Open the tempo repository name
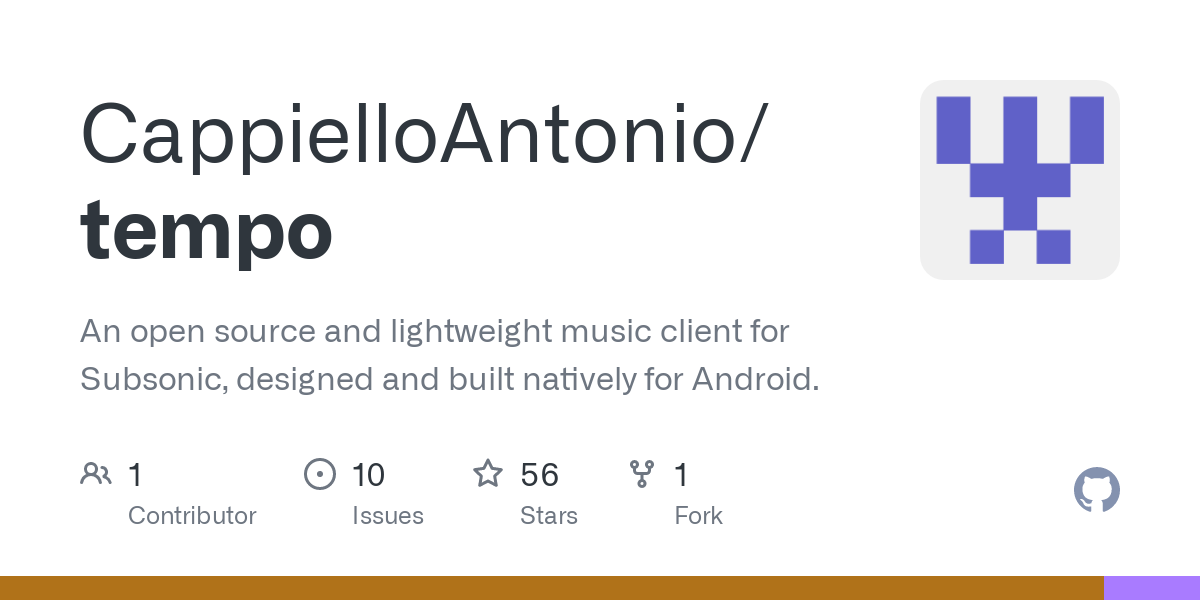Screen dimensions: 1200x600 click(x=206, y=230)
